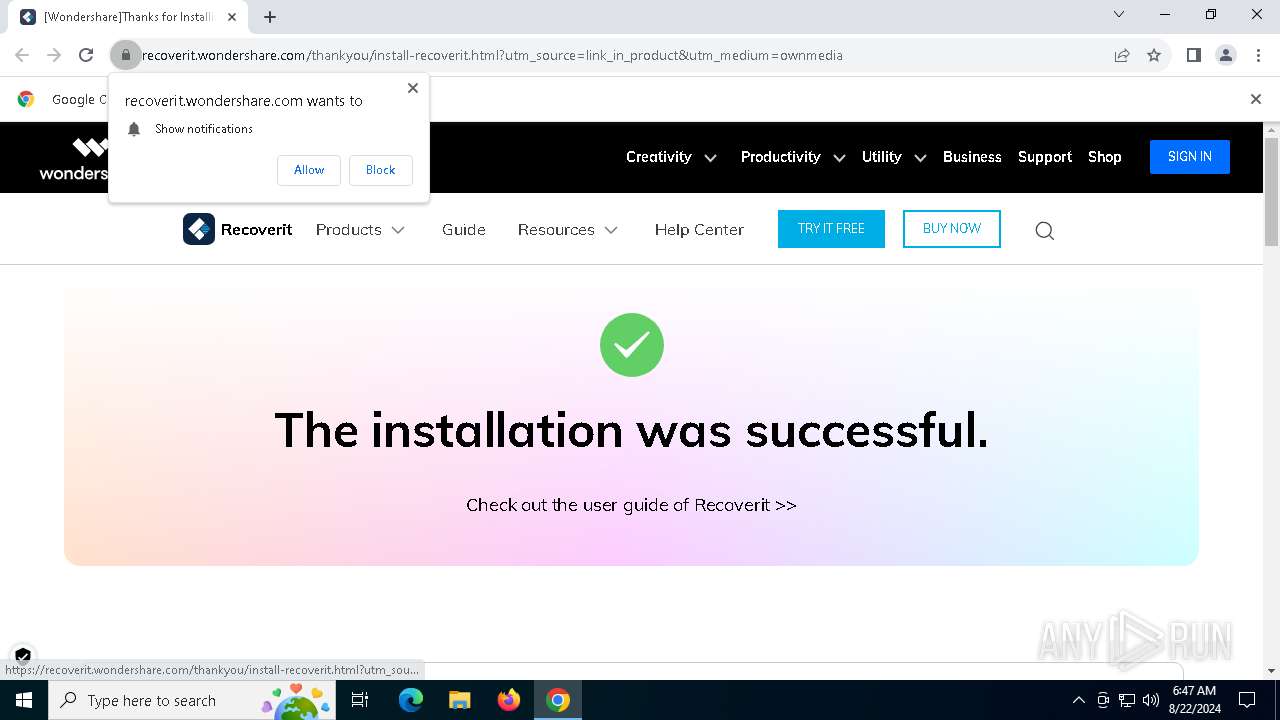Screen dimensions: 1280x720
Task: Expand the Products dropdown
Action: tap(360, 230)
